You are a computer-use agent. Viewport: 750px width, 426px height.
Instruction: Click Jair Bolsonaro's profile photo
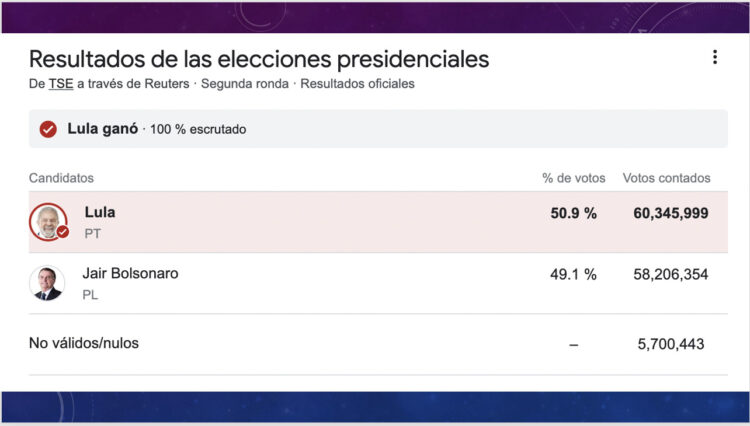coord(46,283)
